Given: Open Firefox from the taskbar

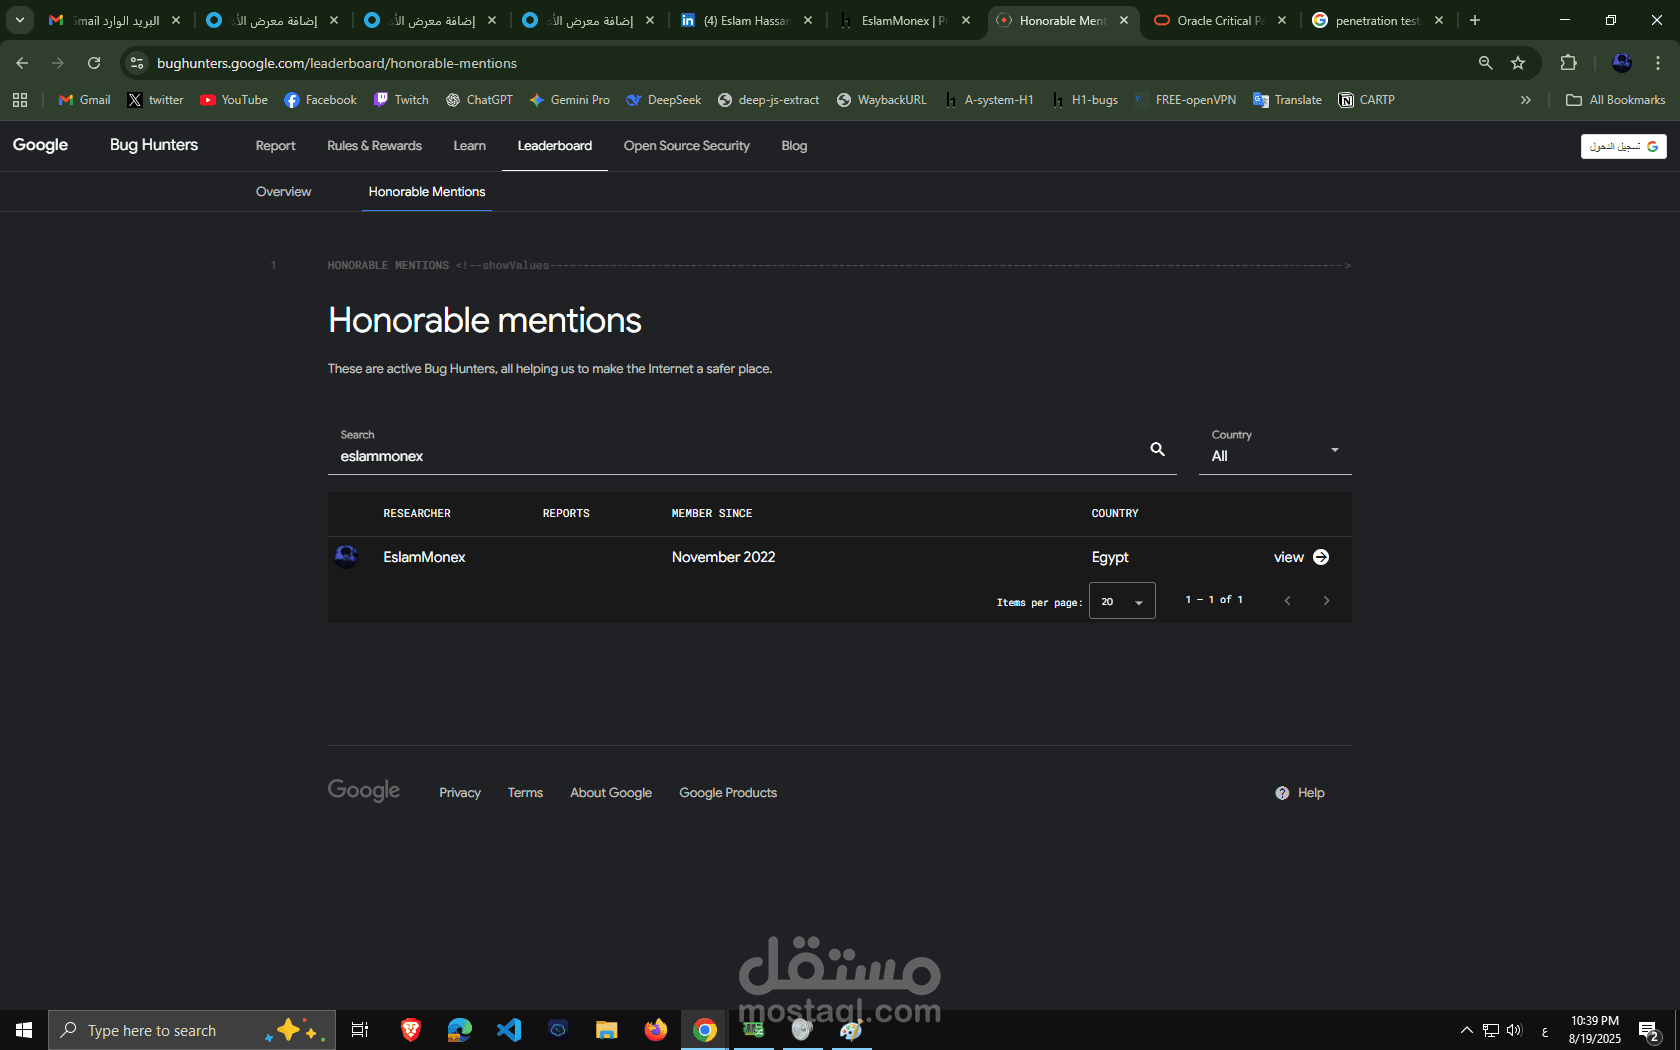Looking at the screenshot, I should coord(655,1030).
